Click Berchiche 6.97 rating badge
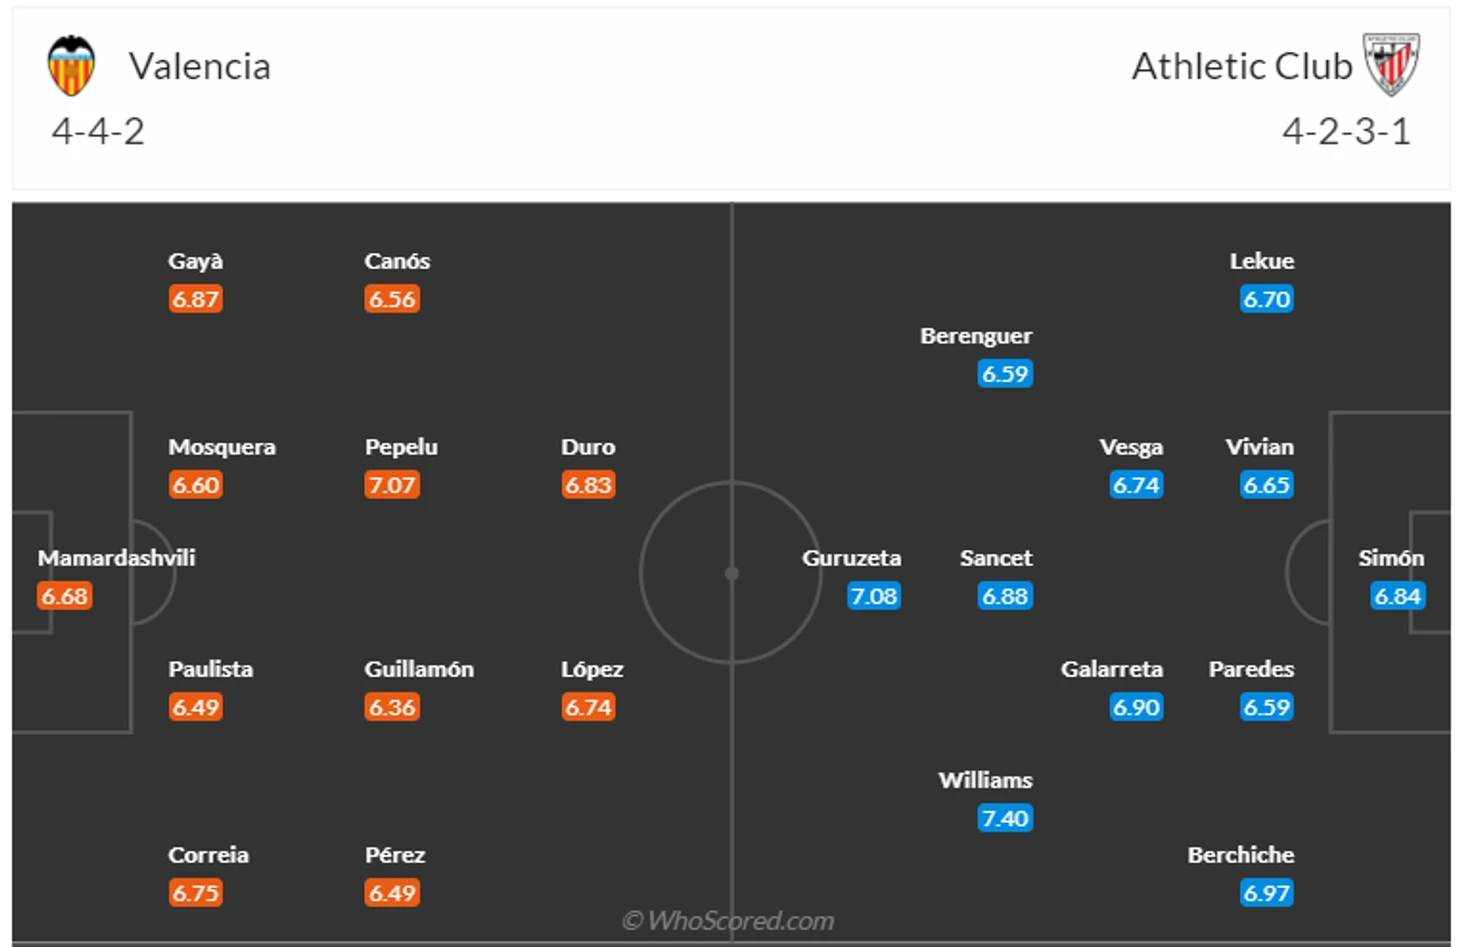This screenshot has width=1460, height=947. (1266, 893)
